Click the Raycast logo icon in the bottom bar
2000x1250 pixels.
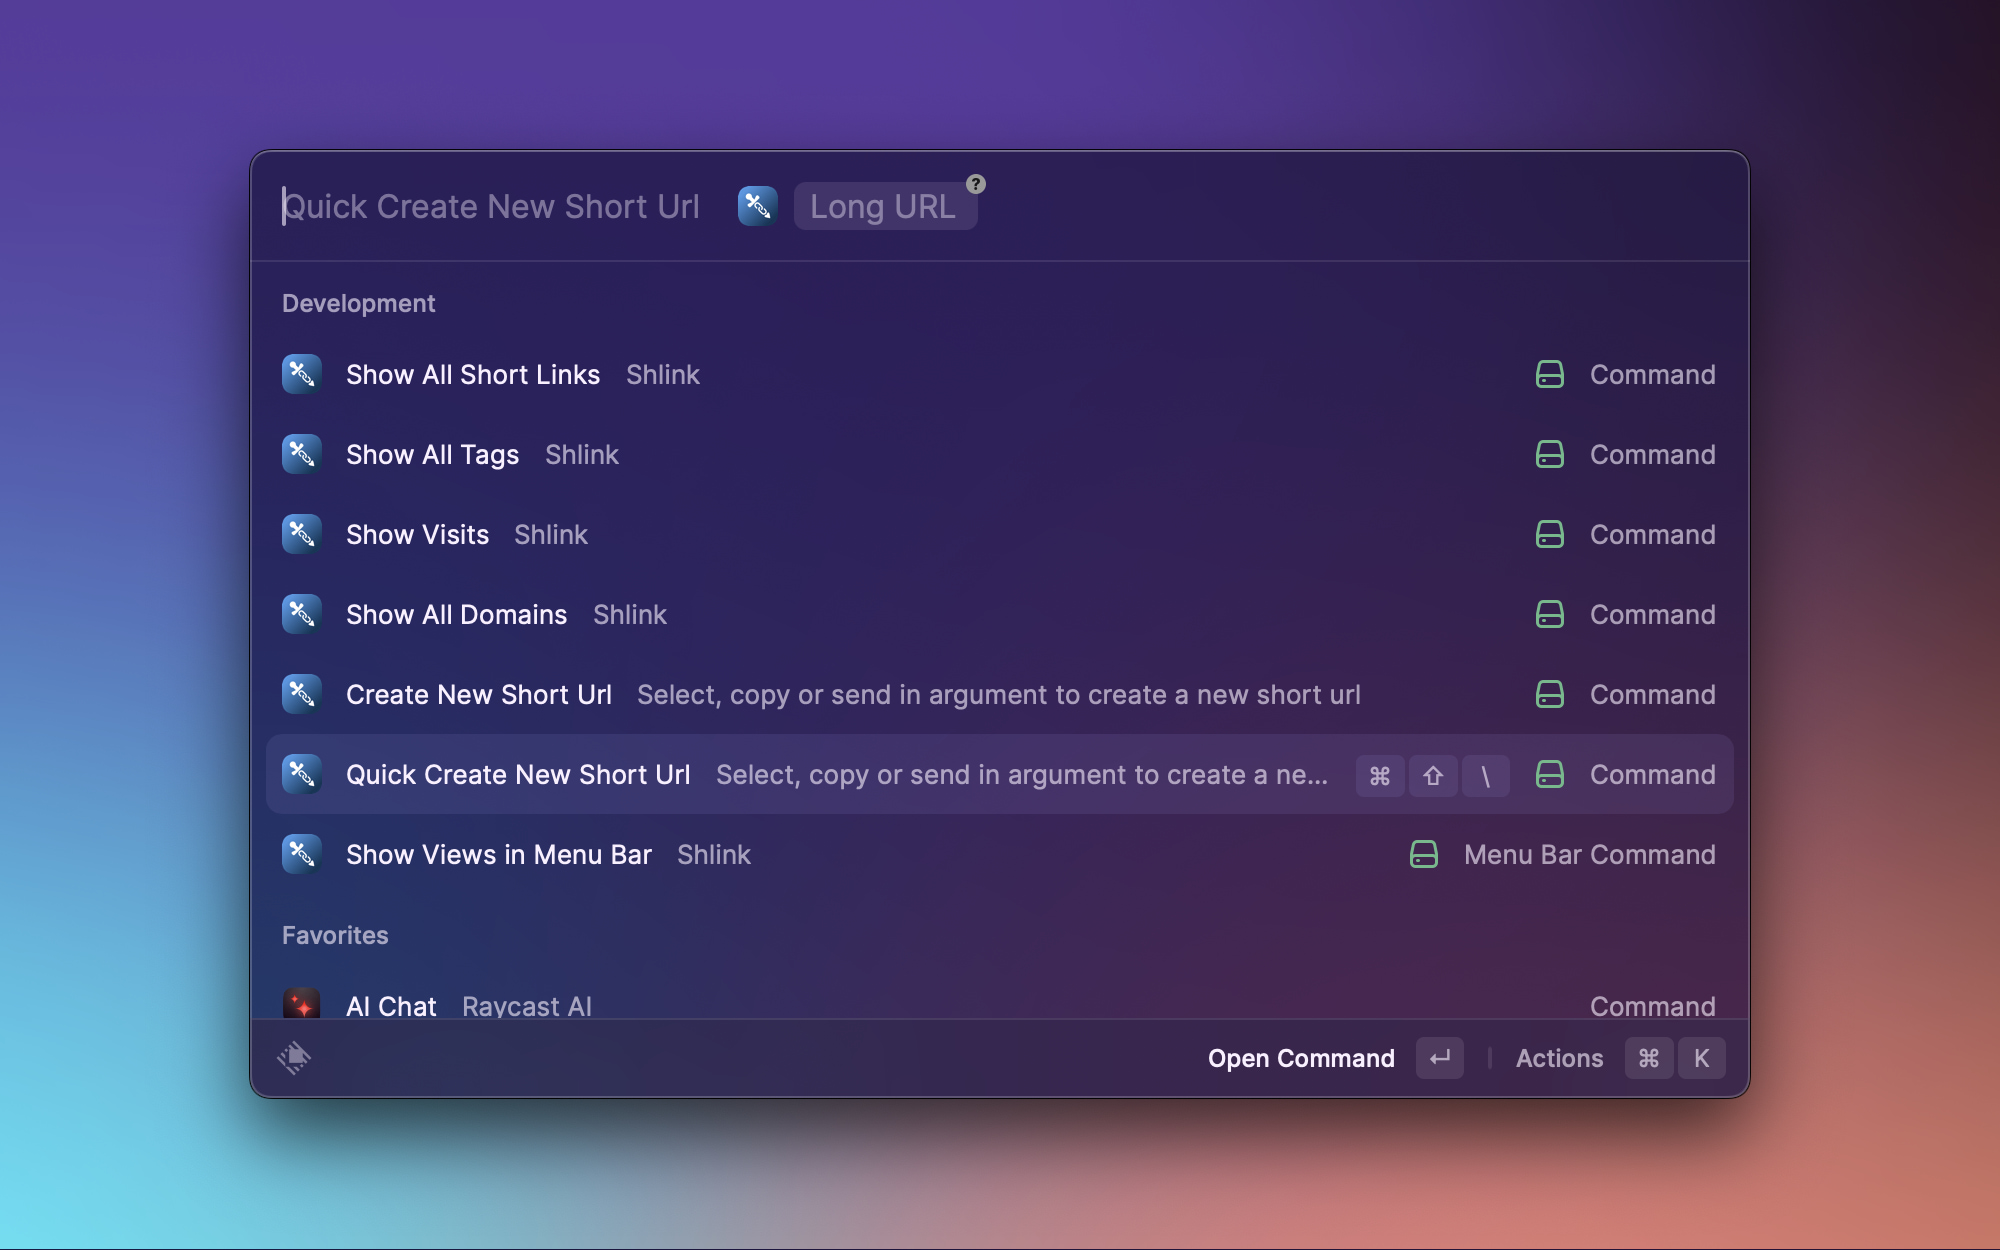pos(294,1057)
